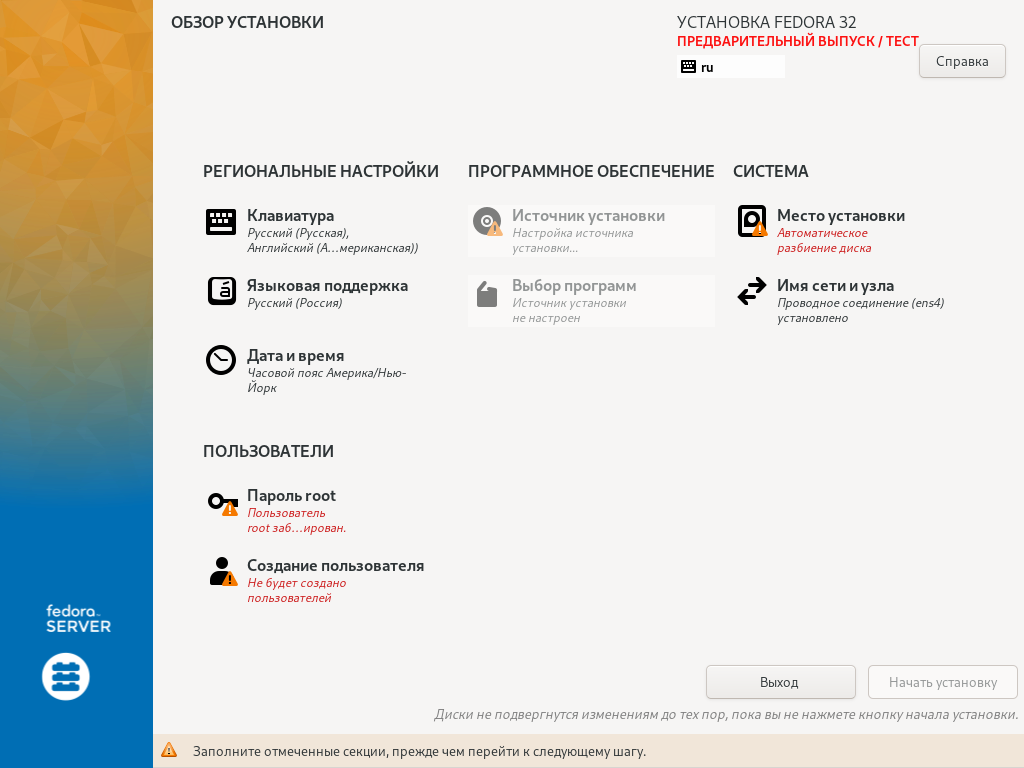Click the СИСТЕМА section heading
Viewport: 1024px width, 768px height.
(x=771, y=171)
